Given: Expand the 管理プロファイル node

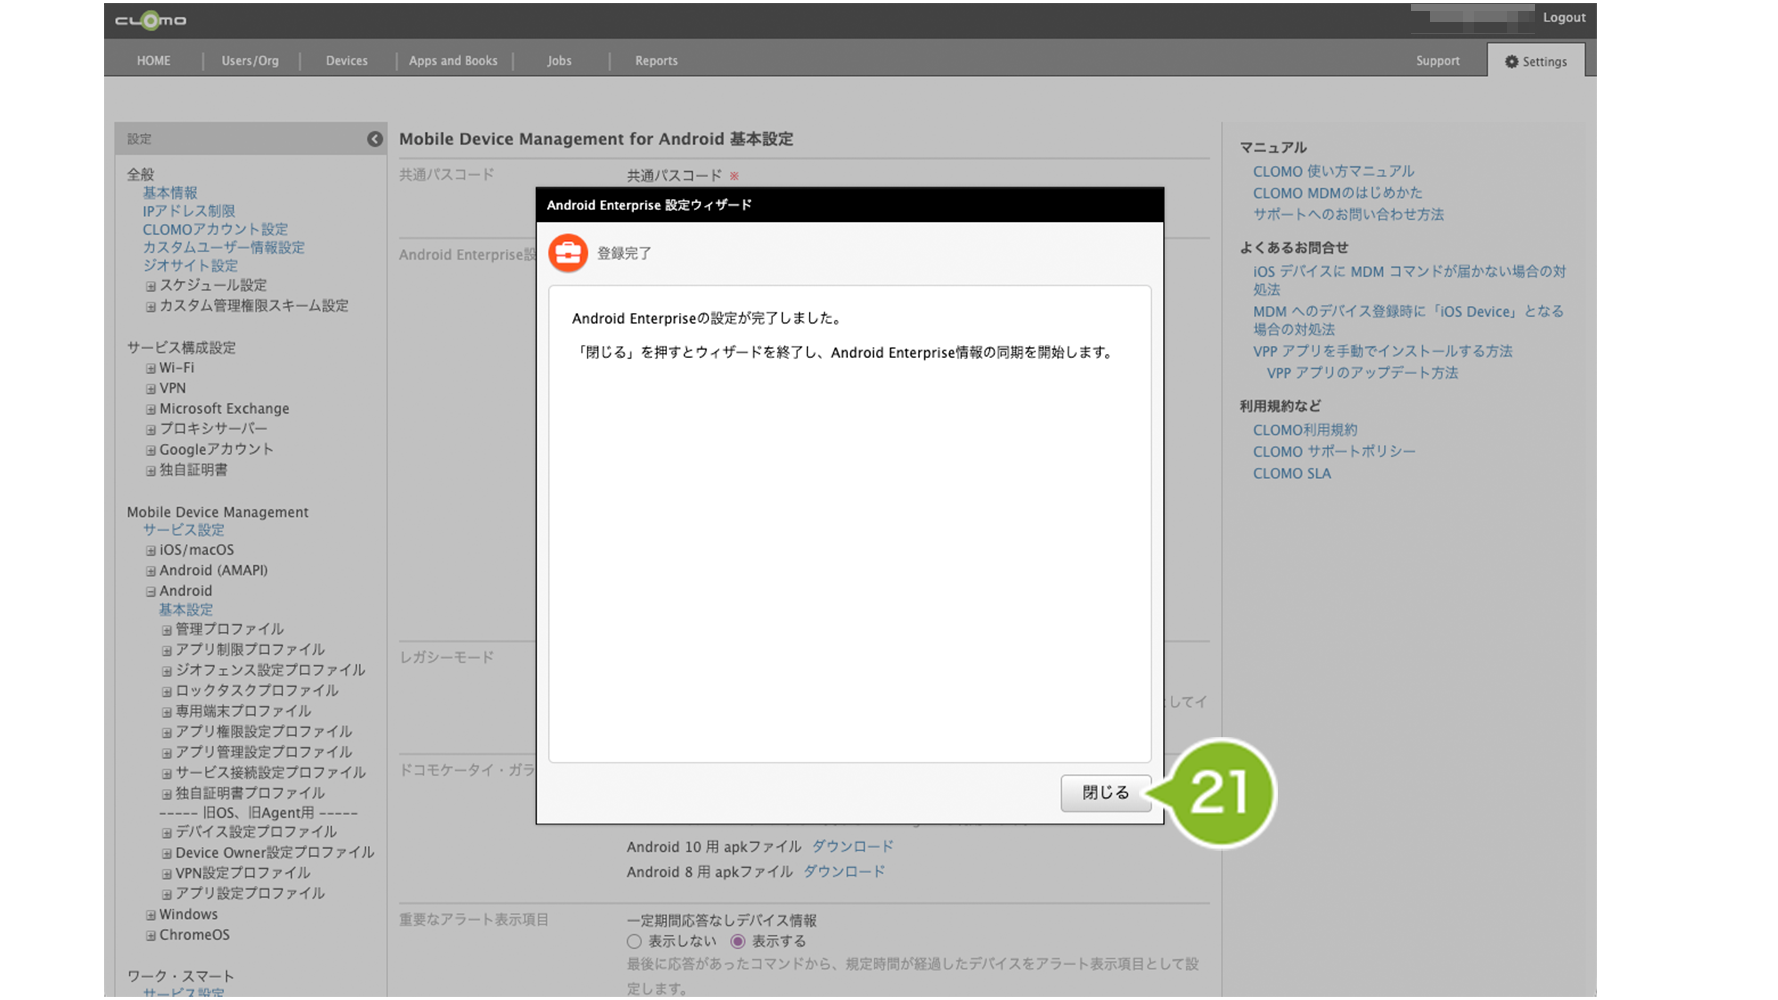Looking at the screenshot, I should pos(167,631).
